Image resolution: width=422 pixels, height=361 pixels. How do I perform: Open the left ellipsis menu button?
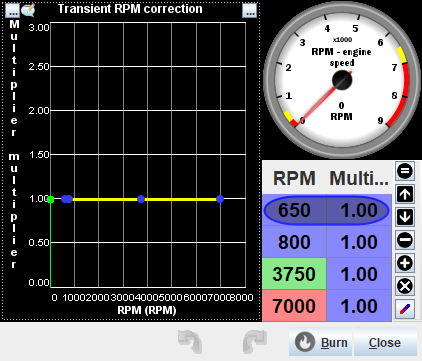(x=13, y=11)
